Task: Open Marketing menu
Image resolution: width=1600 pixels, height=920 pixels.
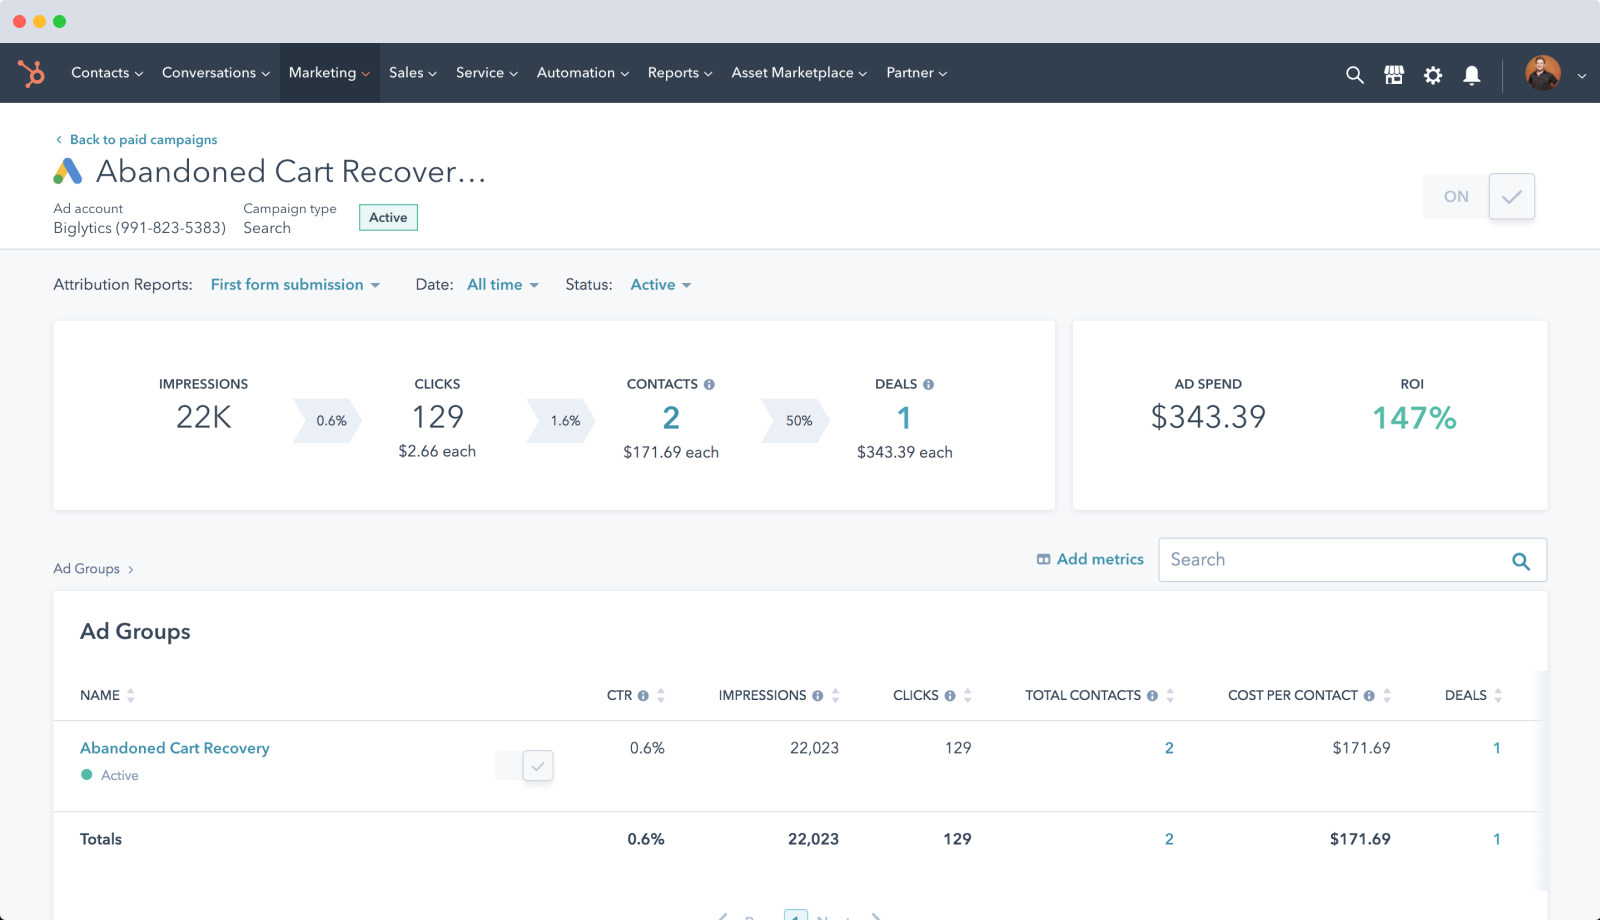Action: coord(329,73)
